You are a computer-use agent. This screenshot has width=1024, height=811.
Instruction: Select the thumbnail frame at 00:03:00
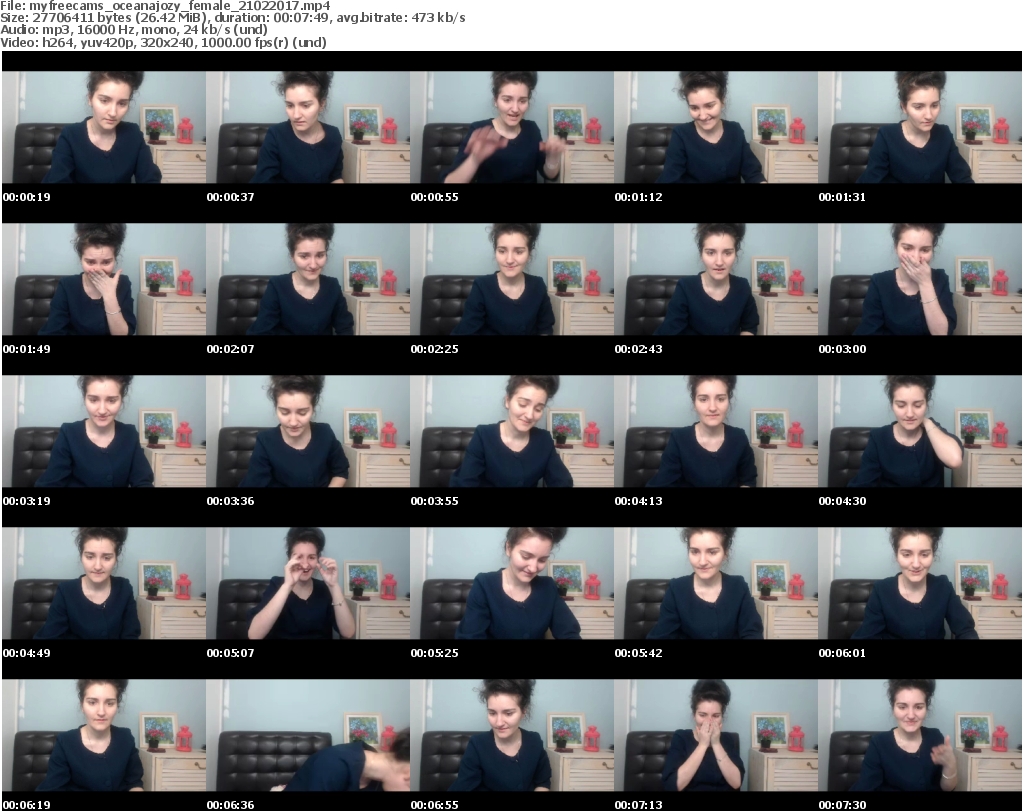(x=920, y=279)
